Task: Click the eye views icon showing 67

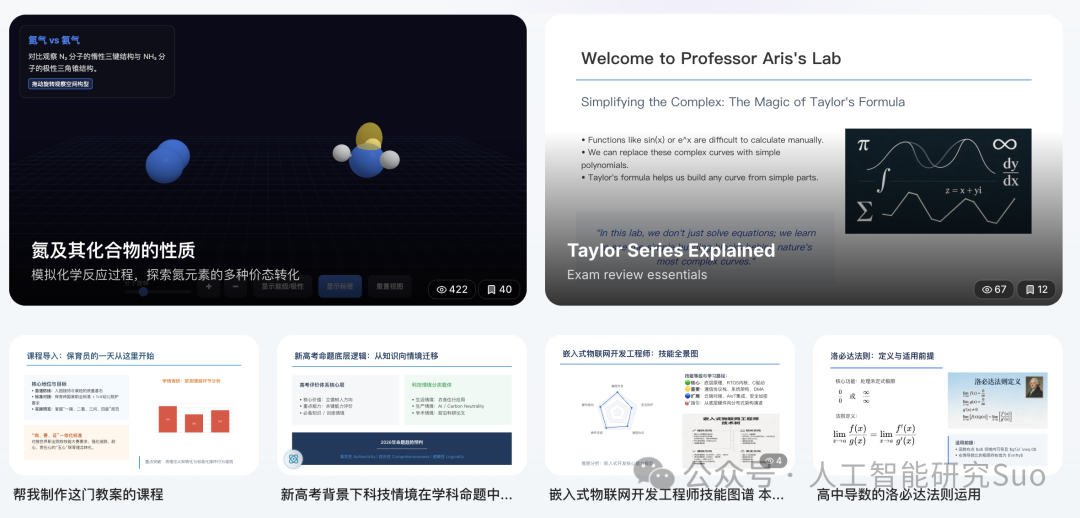Action: 987,289
